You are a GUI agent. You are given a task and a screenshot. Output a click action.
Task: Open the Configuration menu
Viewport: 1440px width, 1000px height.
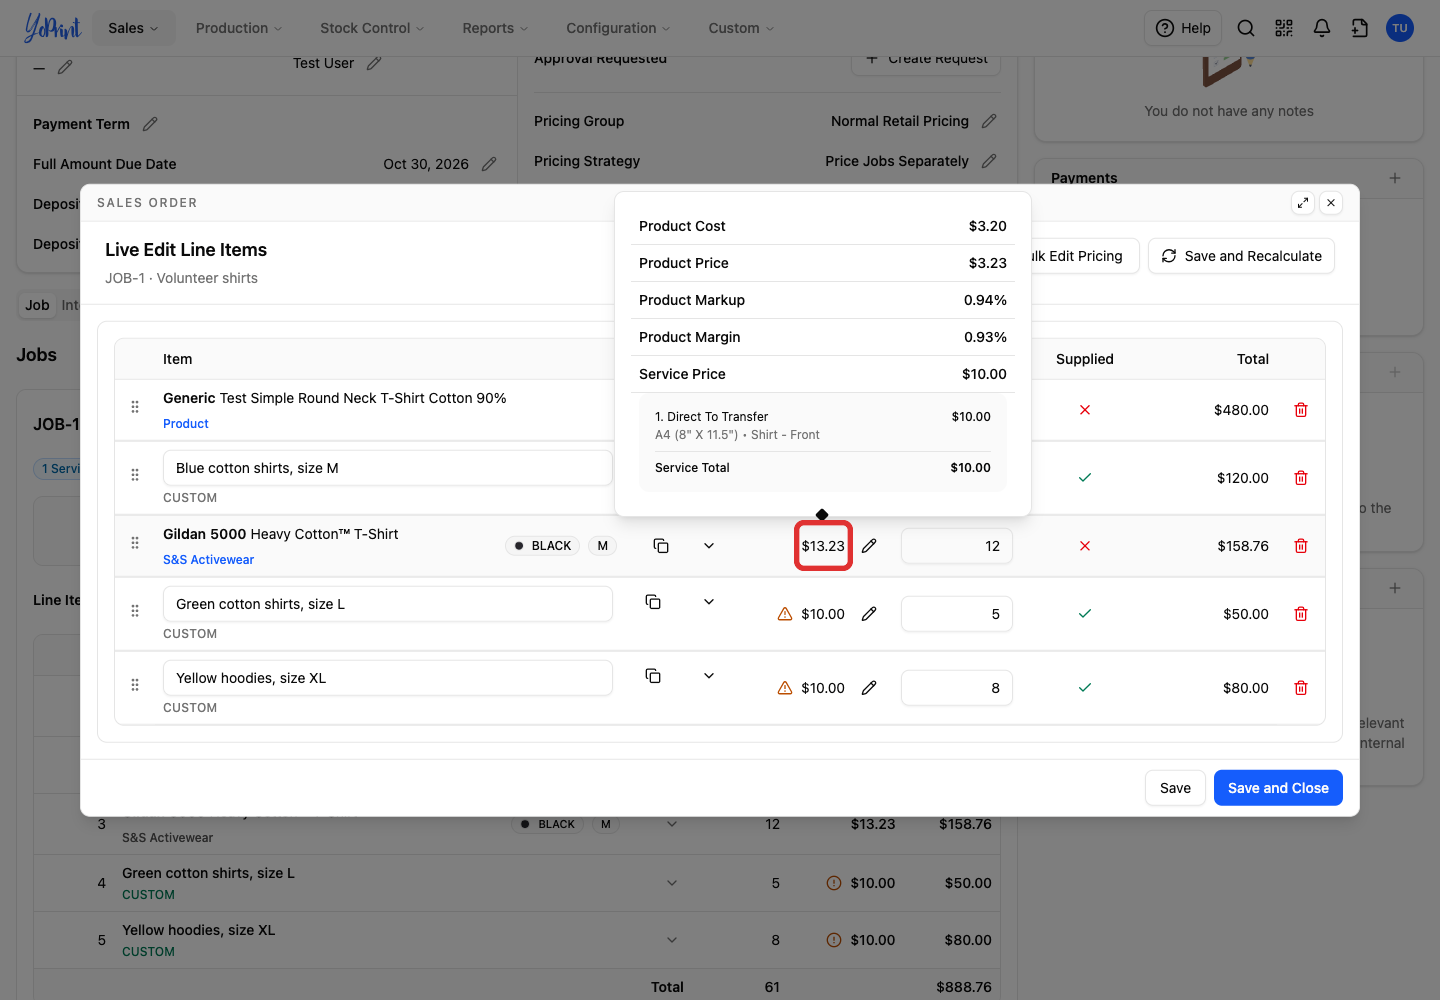[618, 28]
